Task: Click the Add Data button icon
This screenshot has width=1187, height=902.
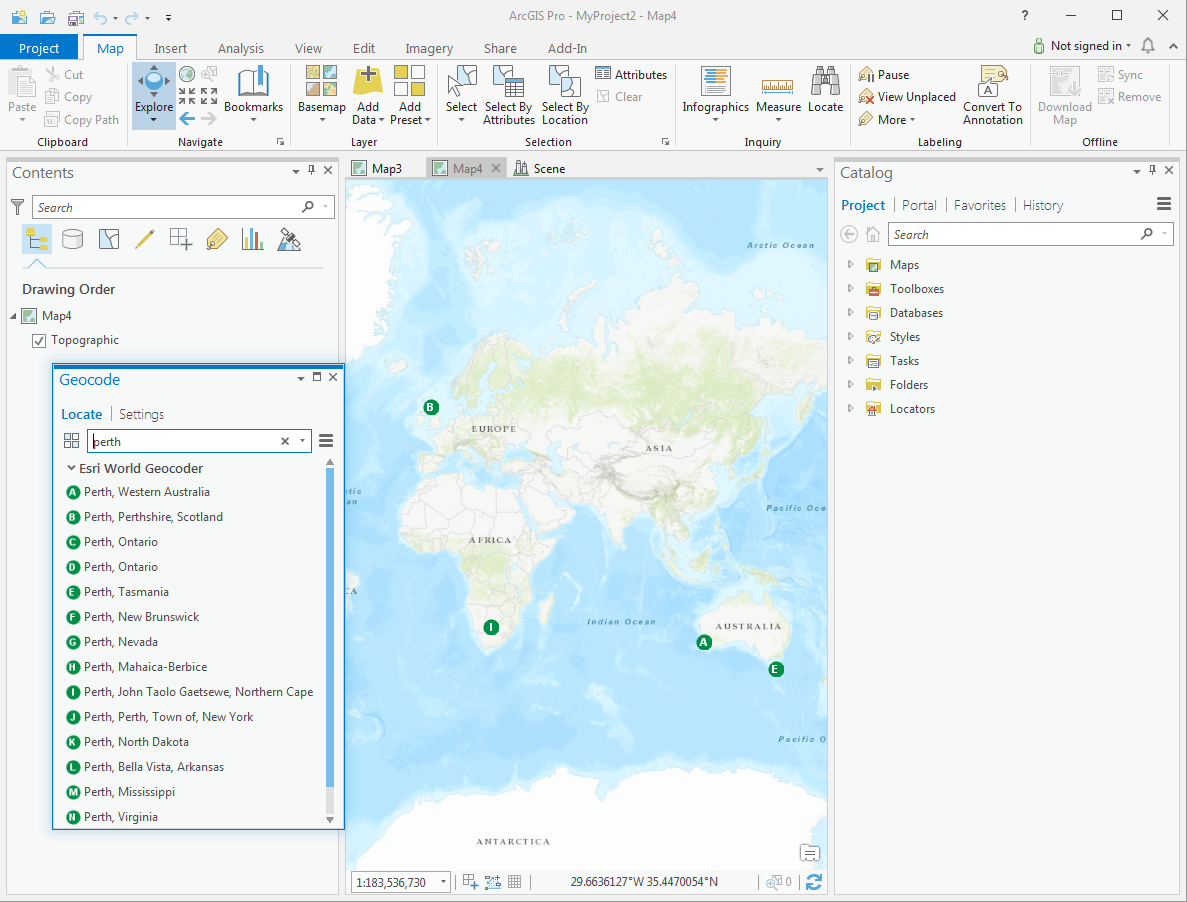Action: tap(368, 81)
